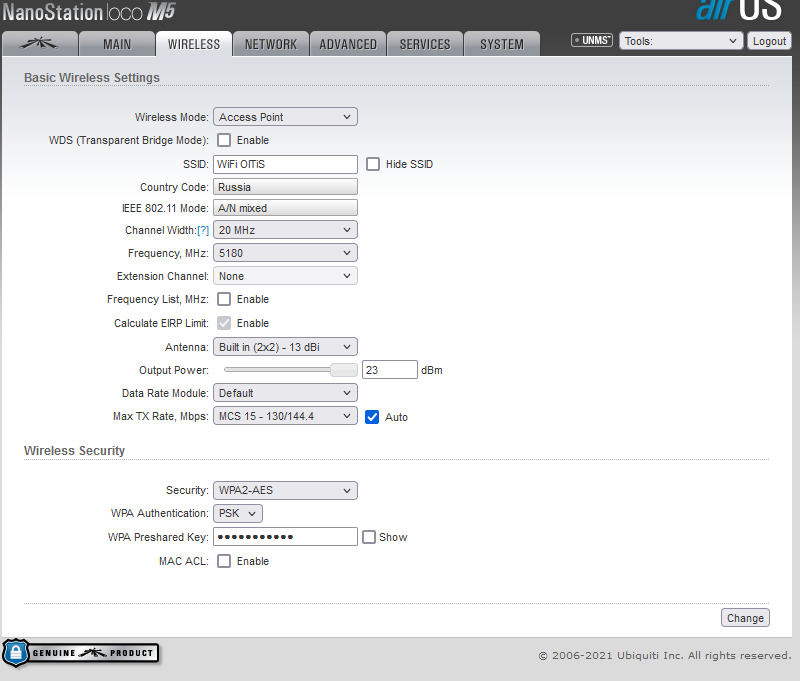Screen dimensions: 800x681
Task: Open Channel Width help [?] link
Action: [203, 231]
